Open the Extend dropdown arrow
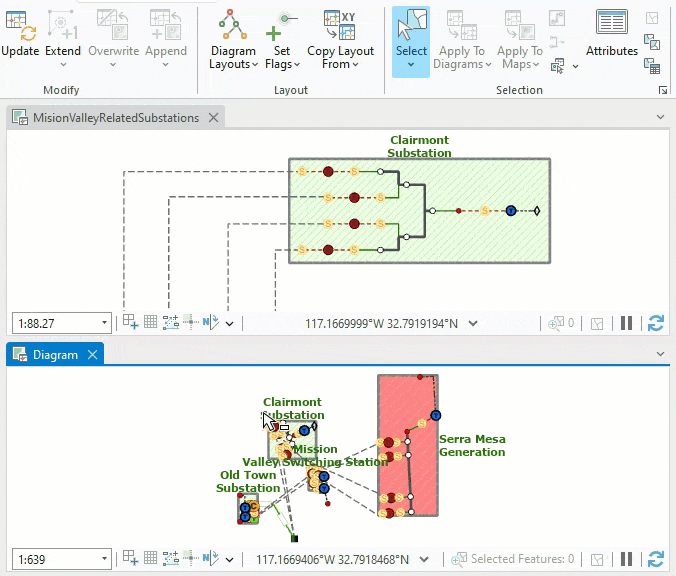 63,65
